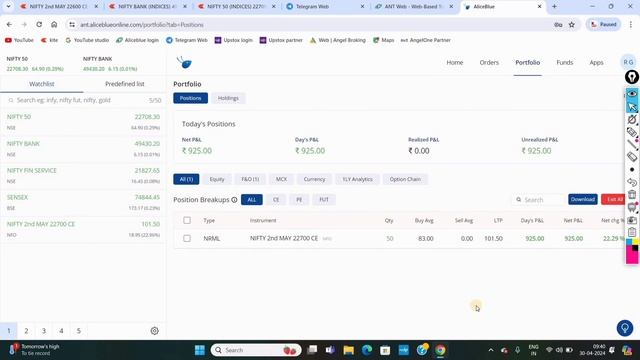Open TLY Analytics tab
640x360 pixels.
tap(357, 179)
